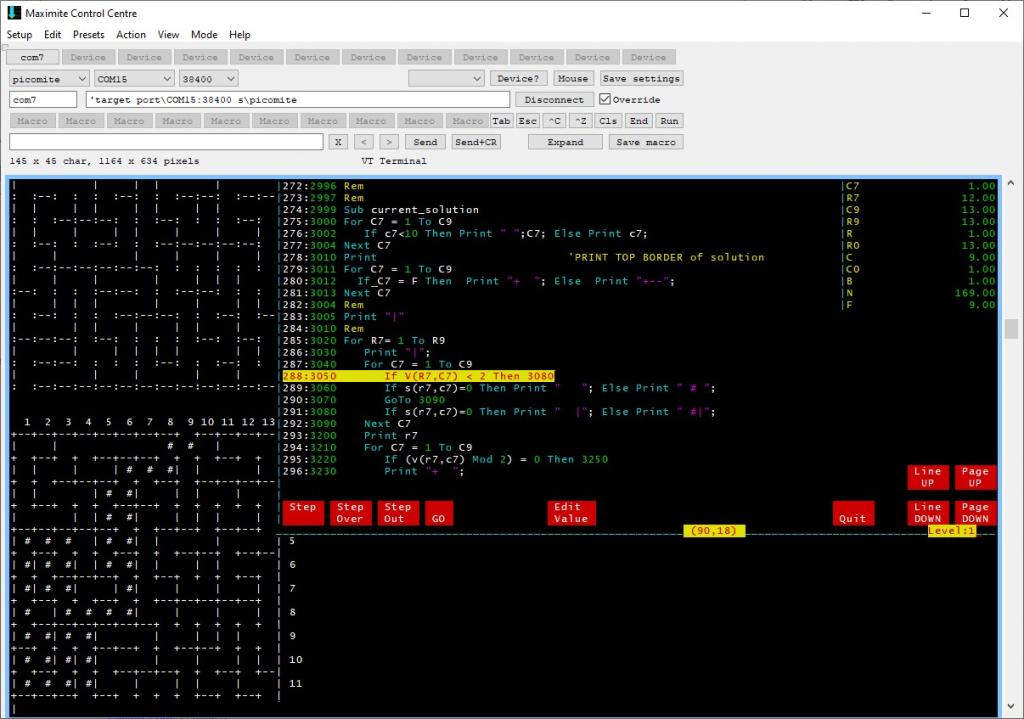The width and height of the screenshot is (1024, 719).
Task: Click the Edit Value button
Action: 571,512
